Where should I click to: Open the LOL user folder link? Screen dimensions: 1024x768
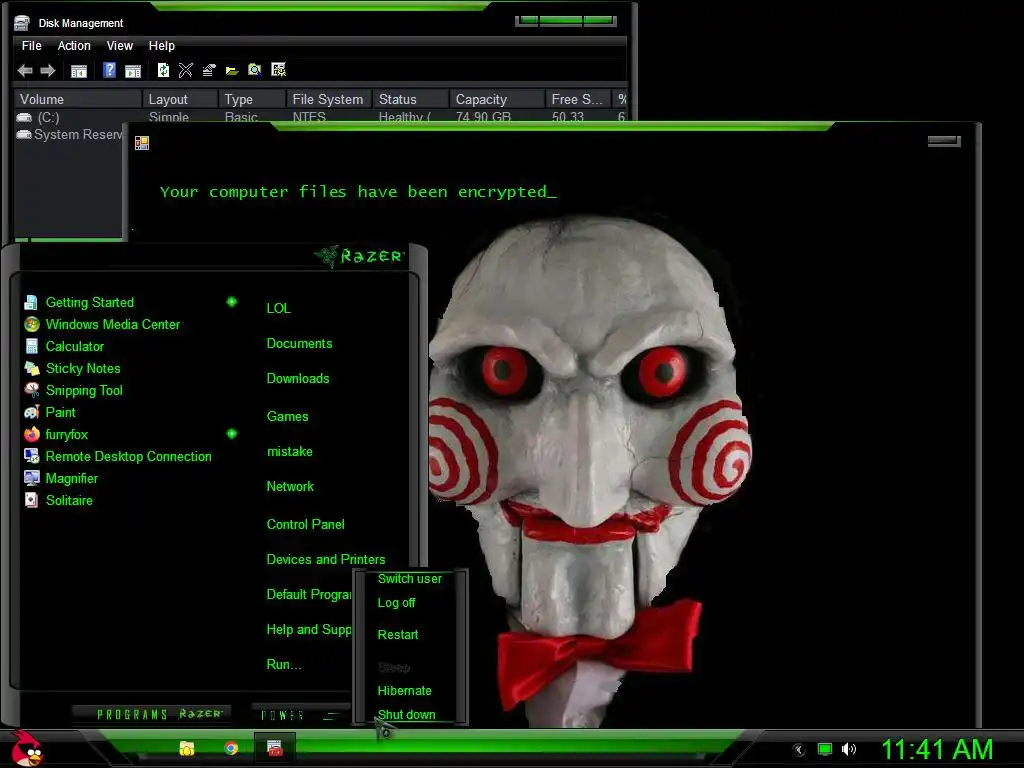click(x=278, y=308)
